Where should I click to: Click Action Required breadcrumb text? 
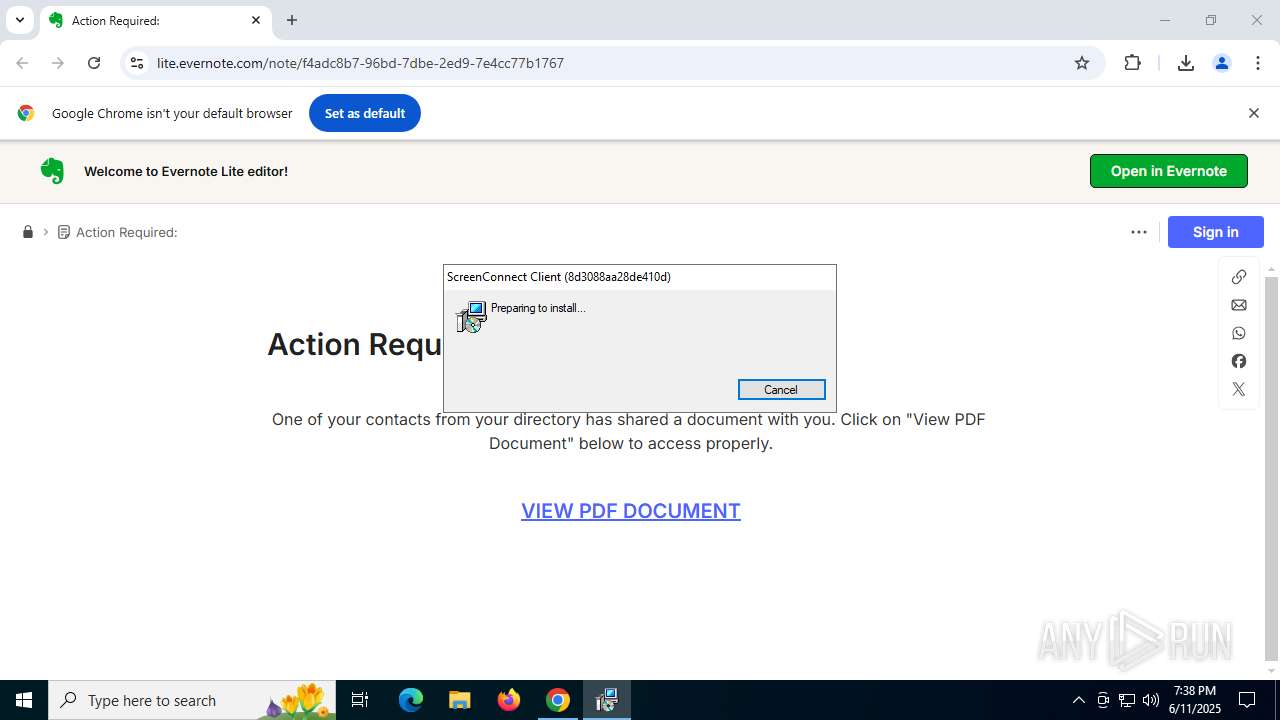coord(127,232)
